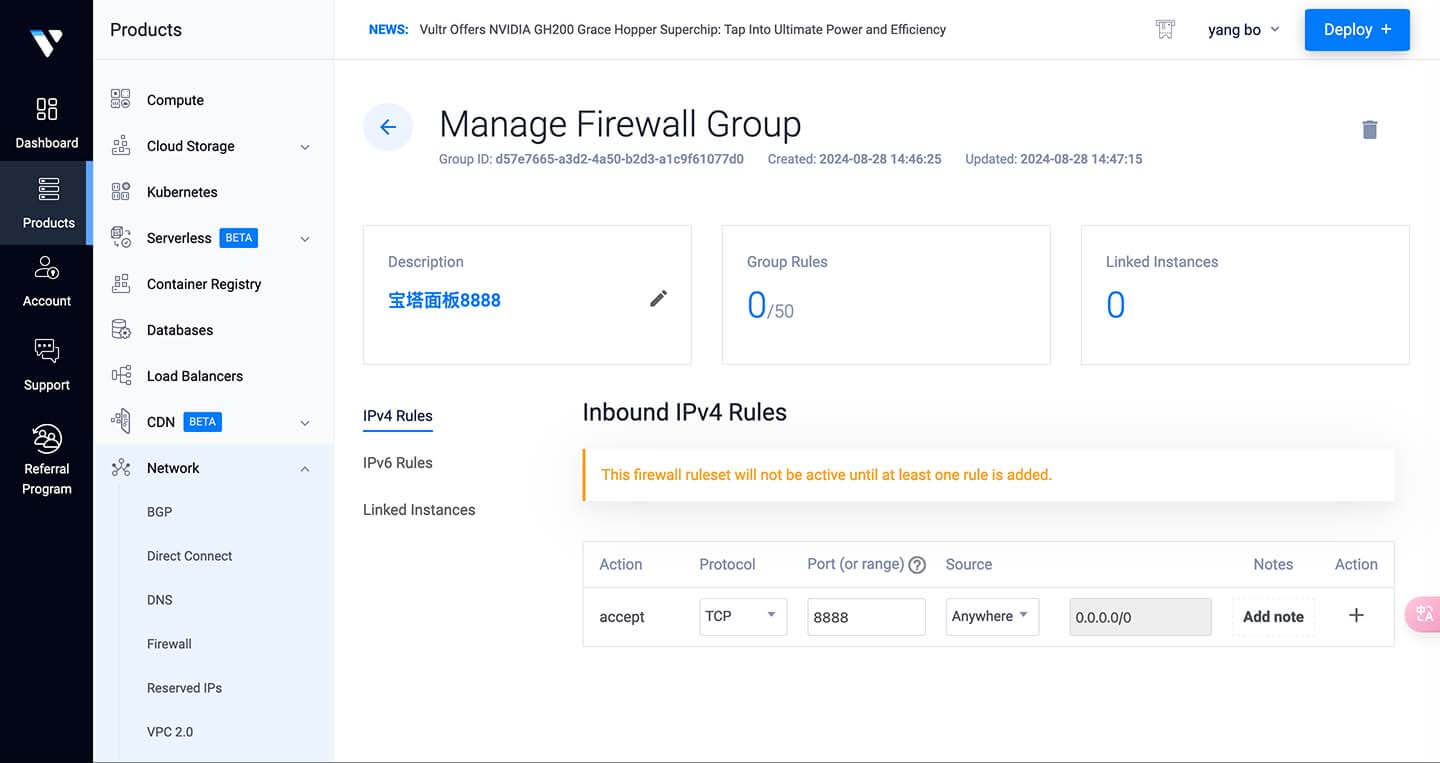Open Firewall under Network

click(x=169, y=644)
